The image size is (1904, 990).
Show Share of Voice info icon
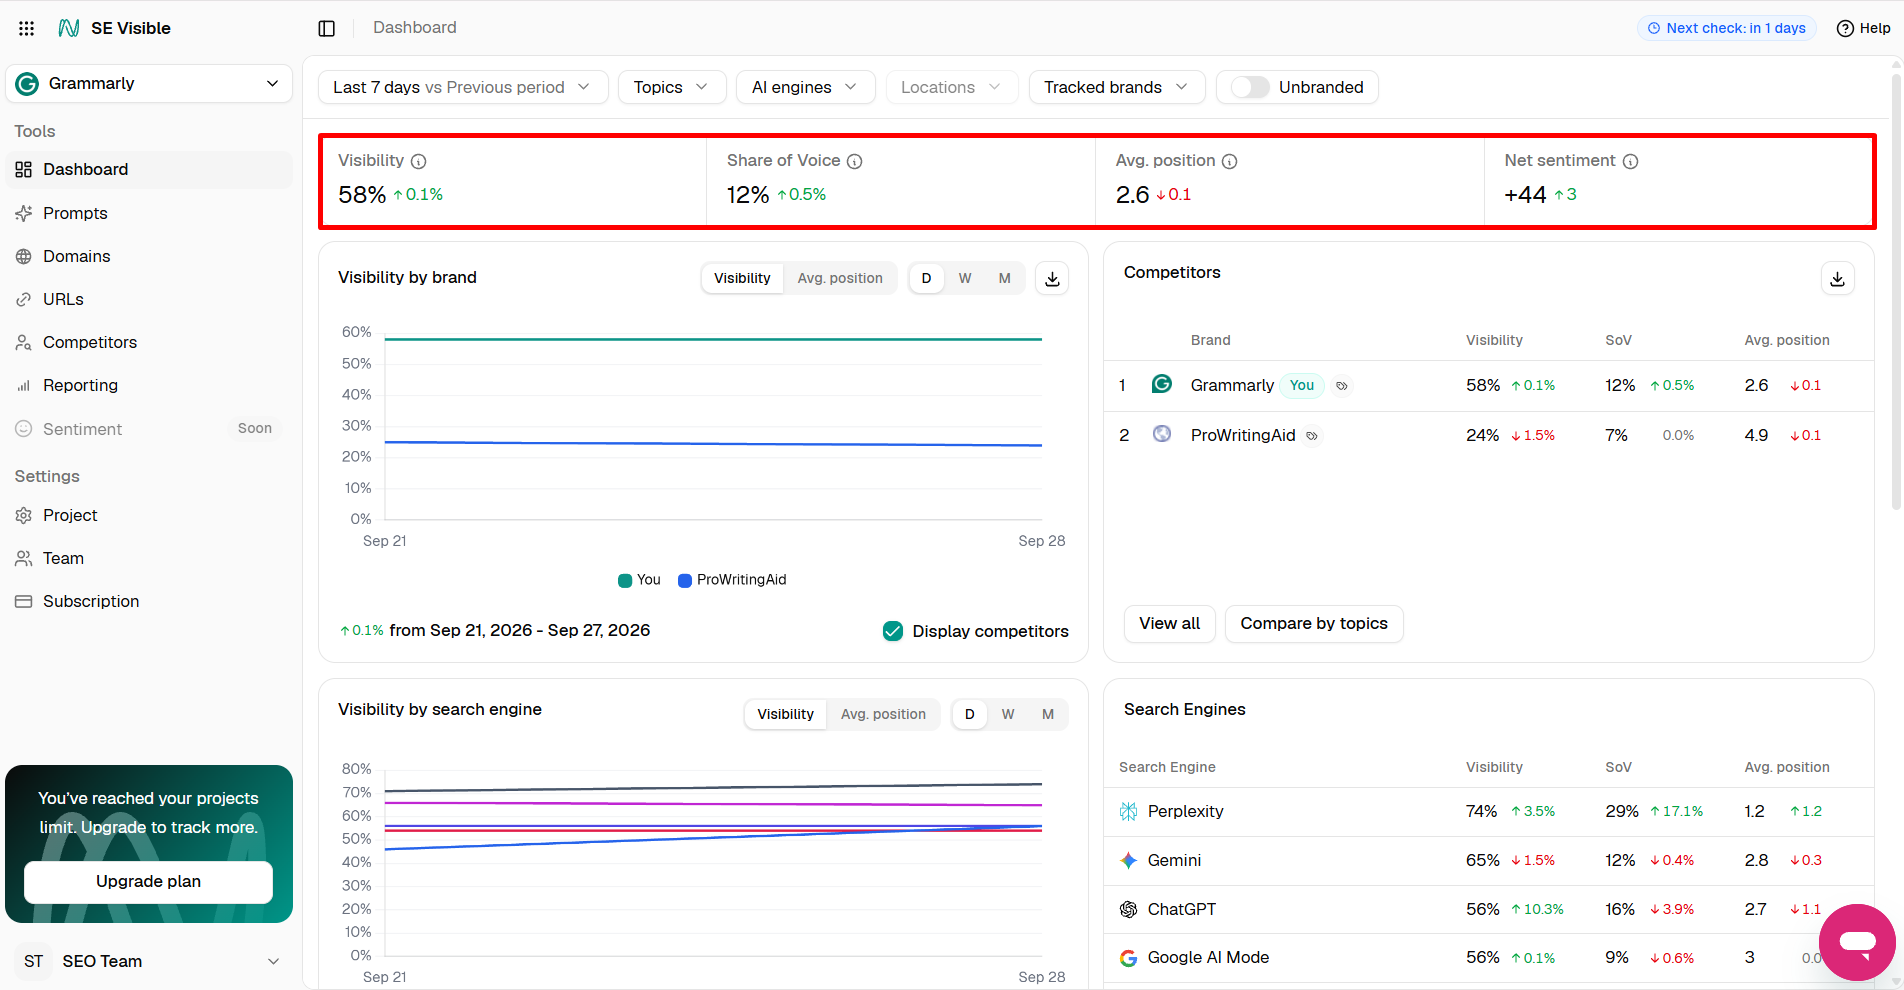click(855, 161)
